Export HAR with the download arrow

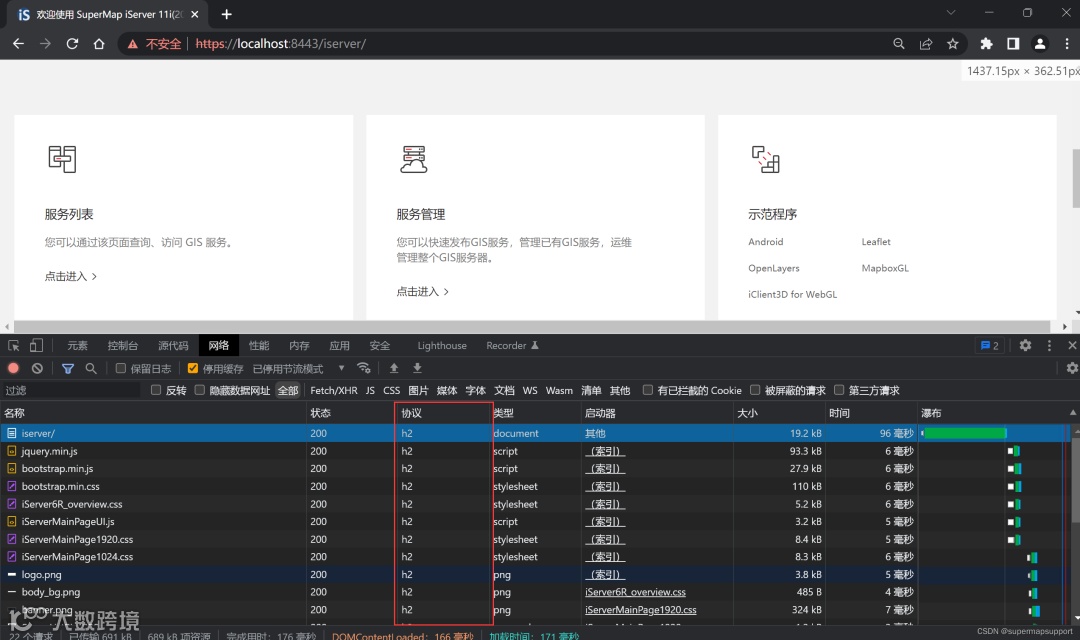pos(417,368)
